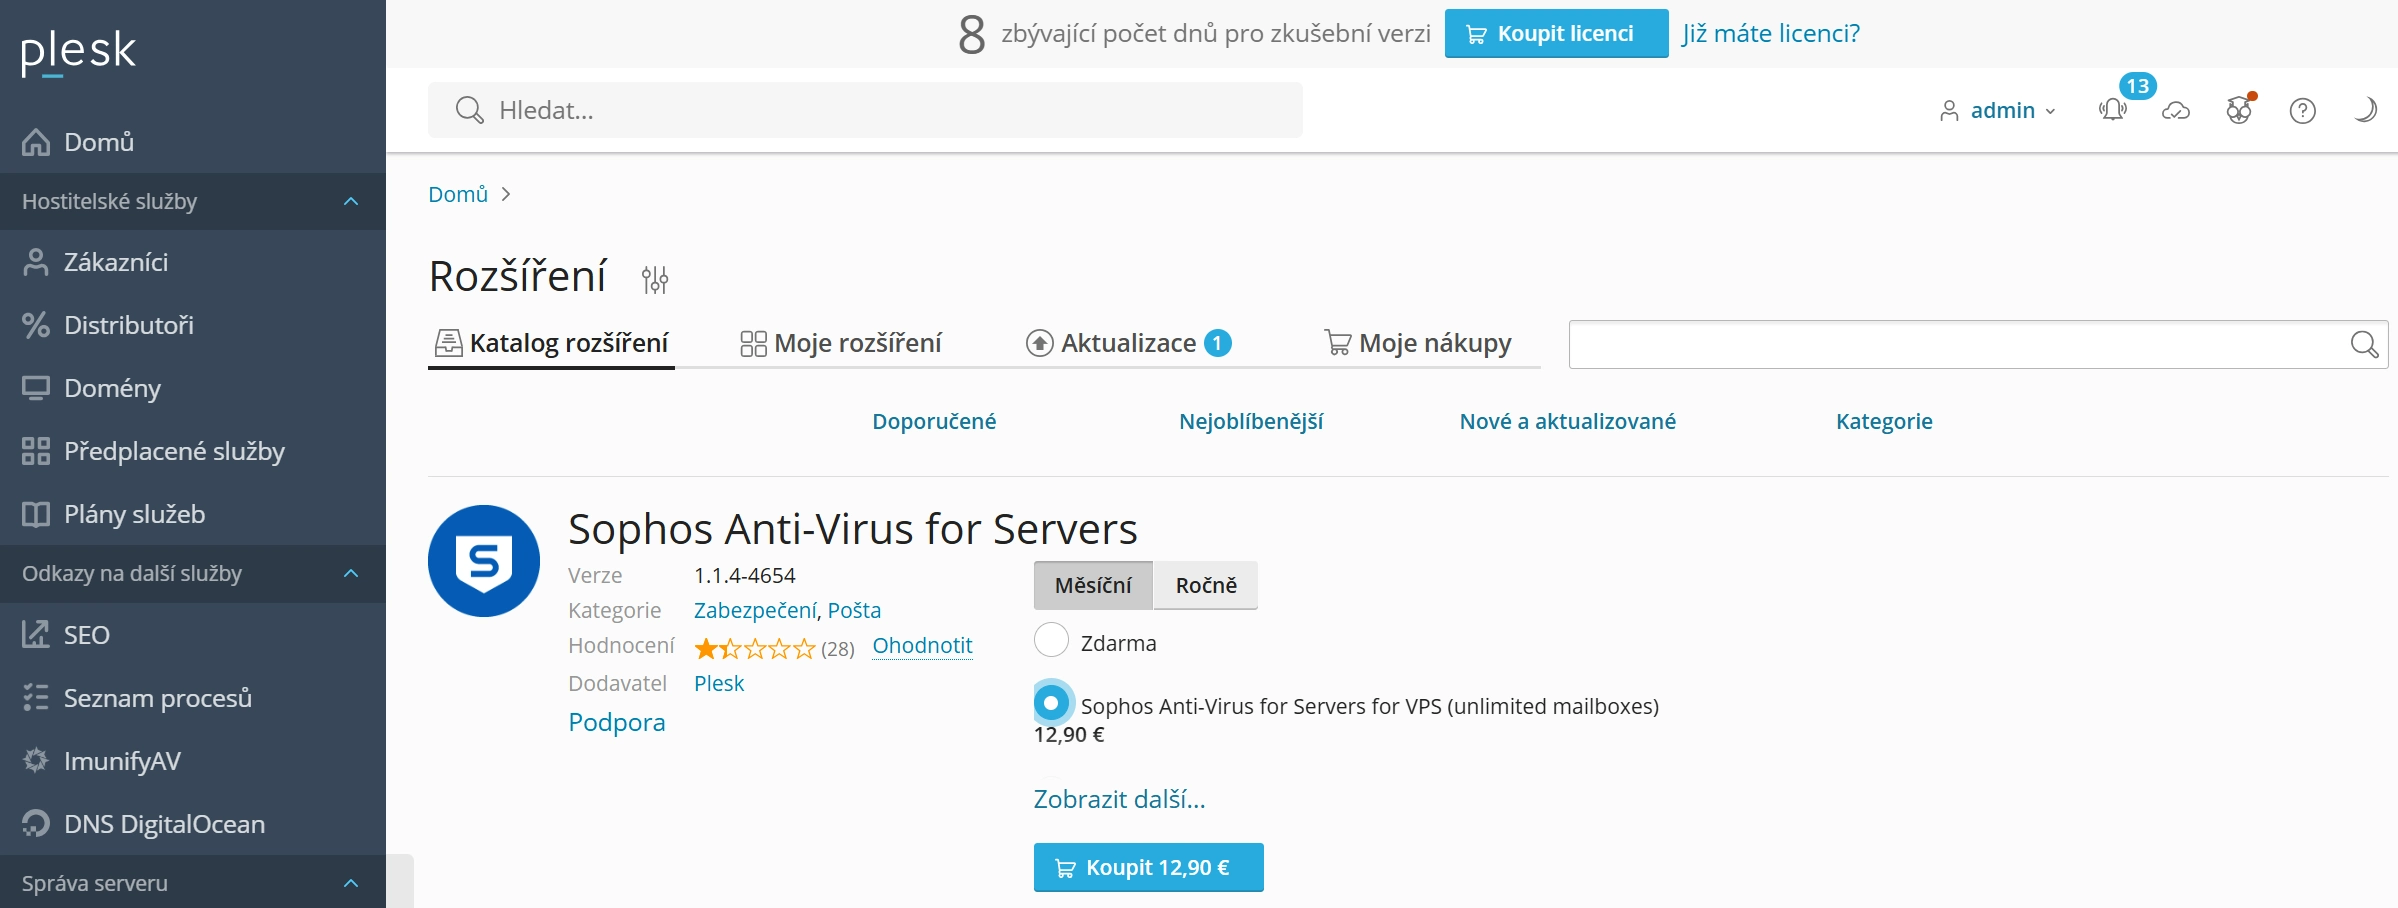Screen dimensions: 2398x908
Task: Open Kategorie filter
Action: point(1884,421)
